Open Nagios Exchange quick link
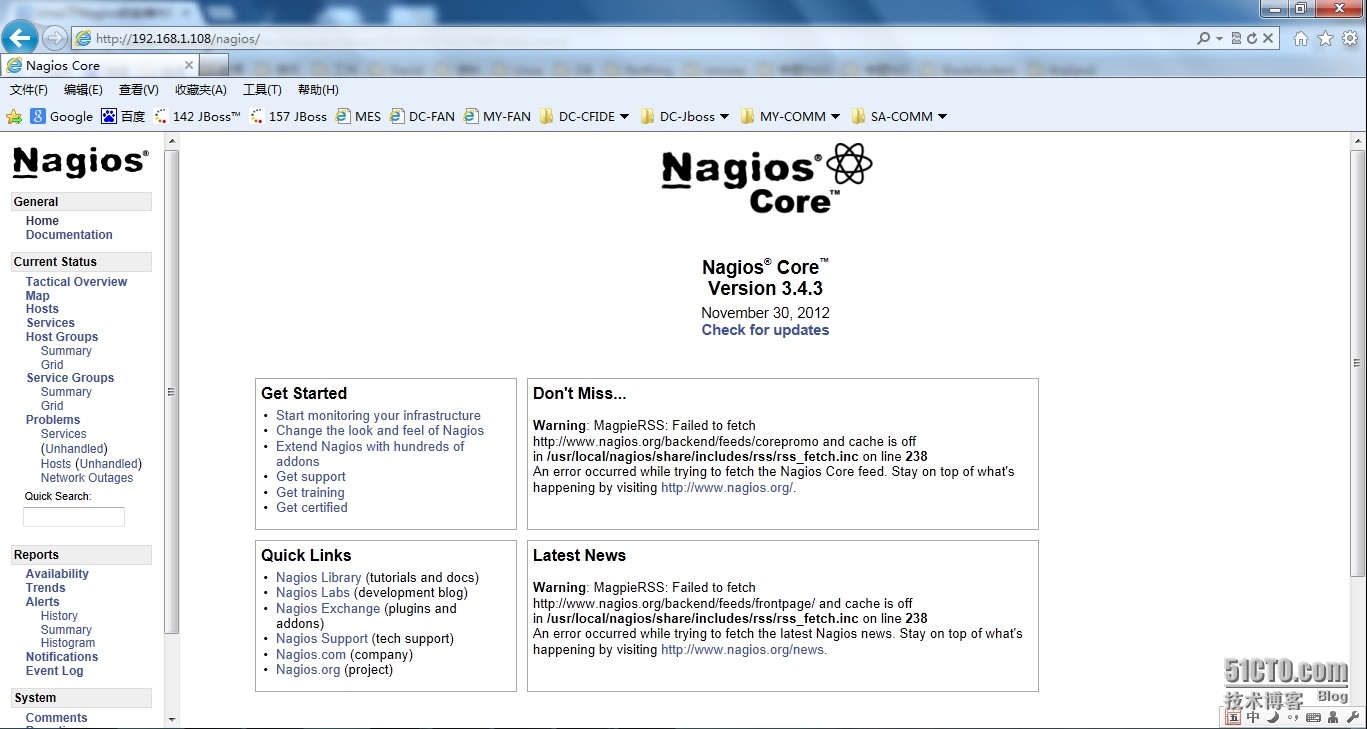Viewport: 1367px width, 729px height. (328, 609)
